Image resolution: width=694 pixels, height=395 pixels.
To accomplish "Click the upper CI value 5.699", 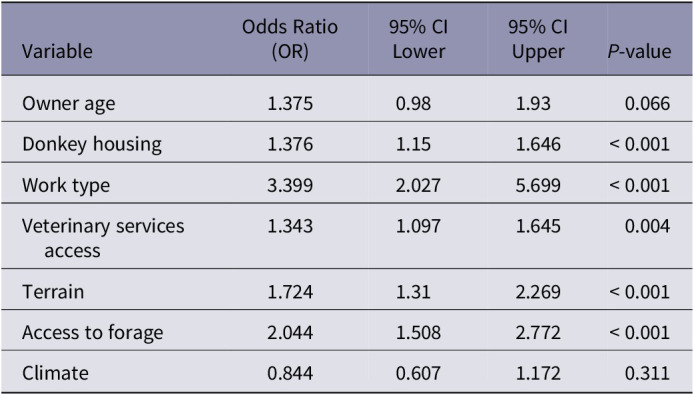I will click(538, 185).
